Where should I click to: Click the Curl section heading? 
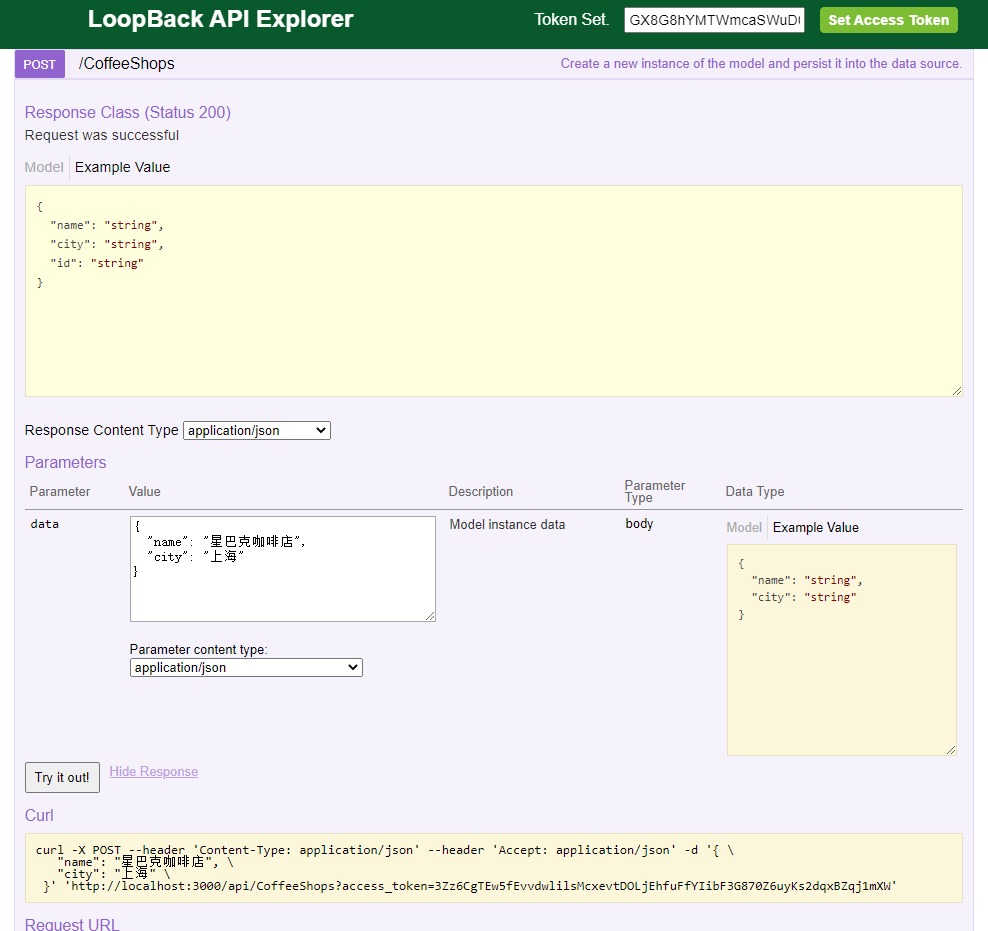(39, 815)
